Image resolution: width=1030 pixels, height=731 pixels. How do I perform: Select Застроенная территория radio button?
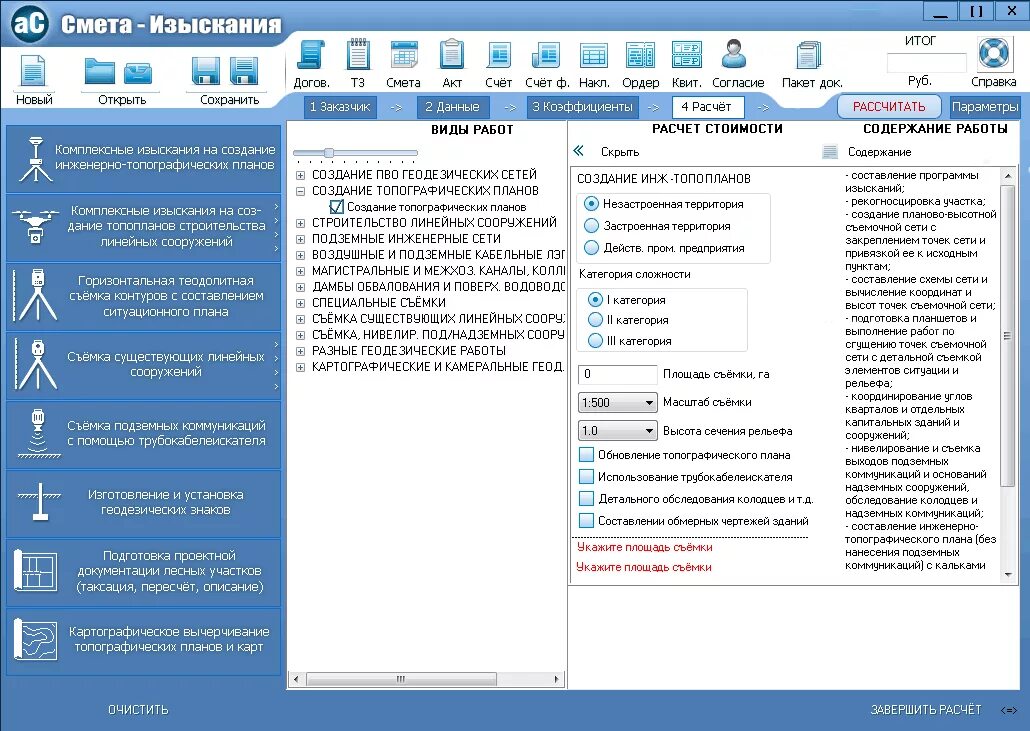(x=591, y=226)
